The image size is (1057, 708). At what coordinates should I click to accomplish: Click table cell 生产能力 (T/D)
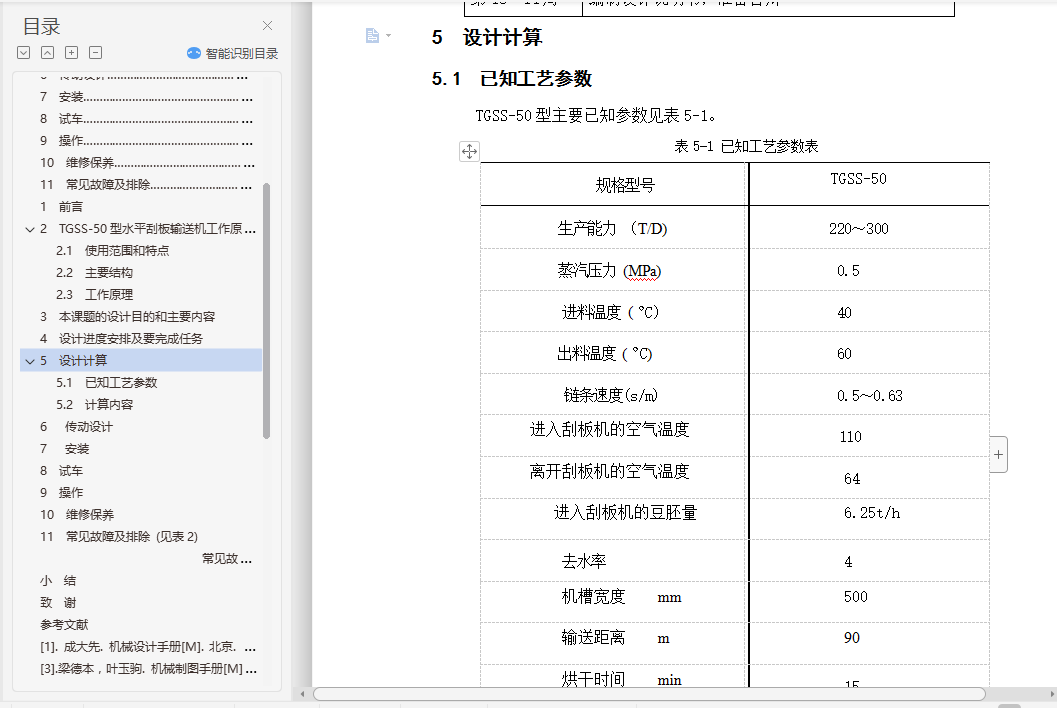pos(612,229)
